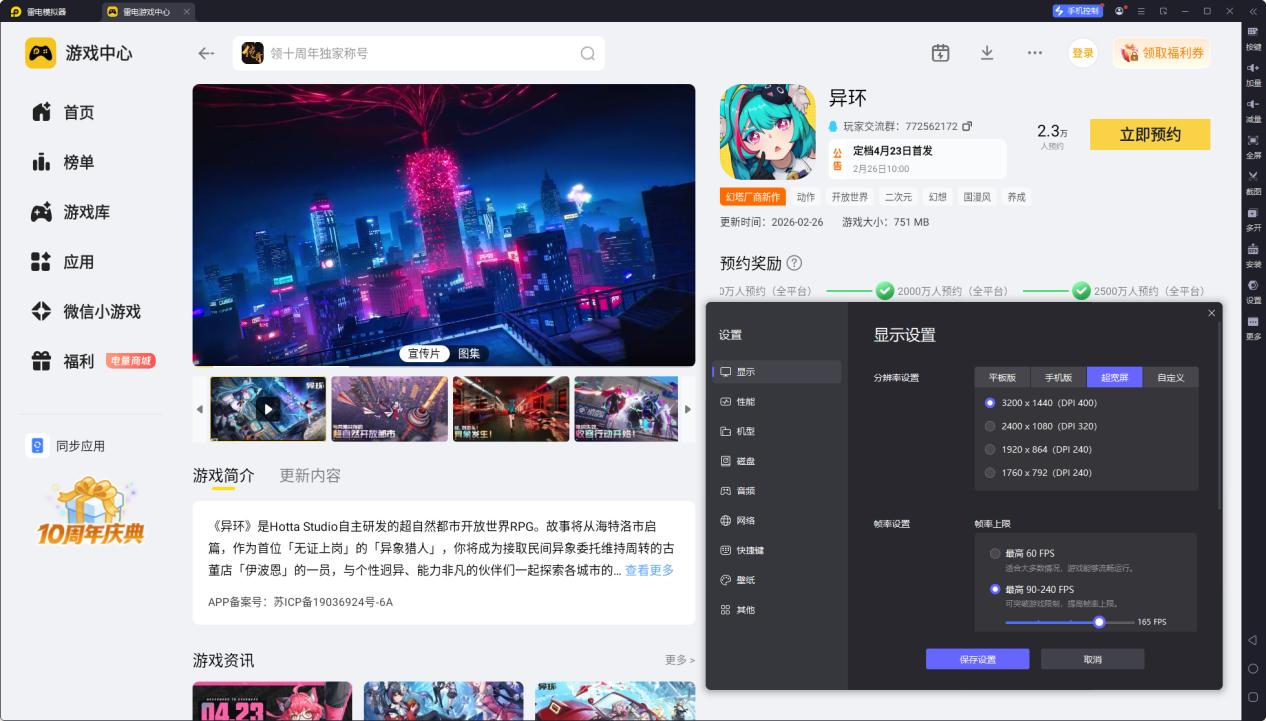Open 更多 link beside 游戏资讯
This screenshot has height=721, width=1266.
(x=680, y=660)
